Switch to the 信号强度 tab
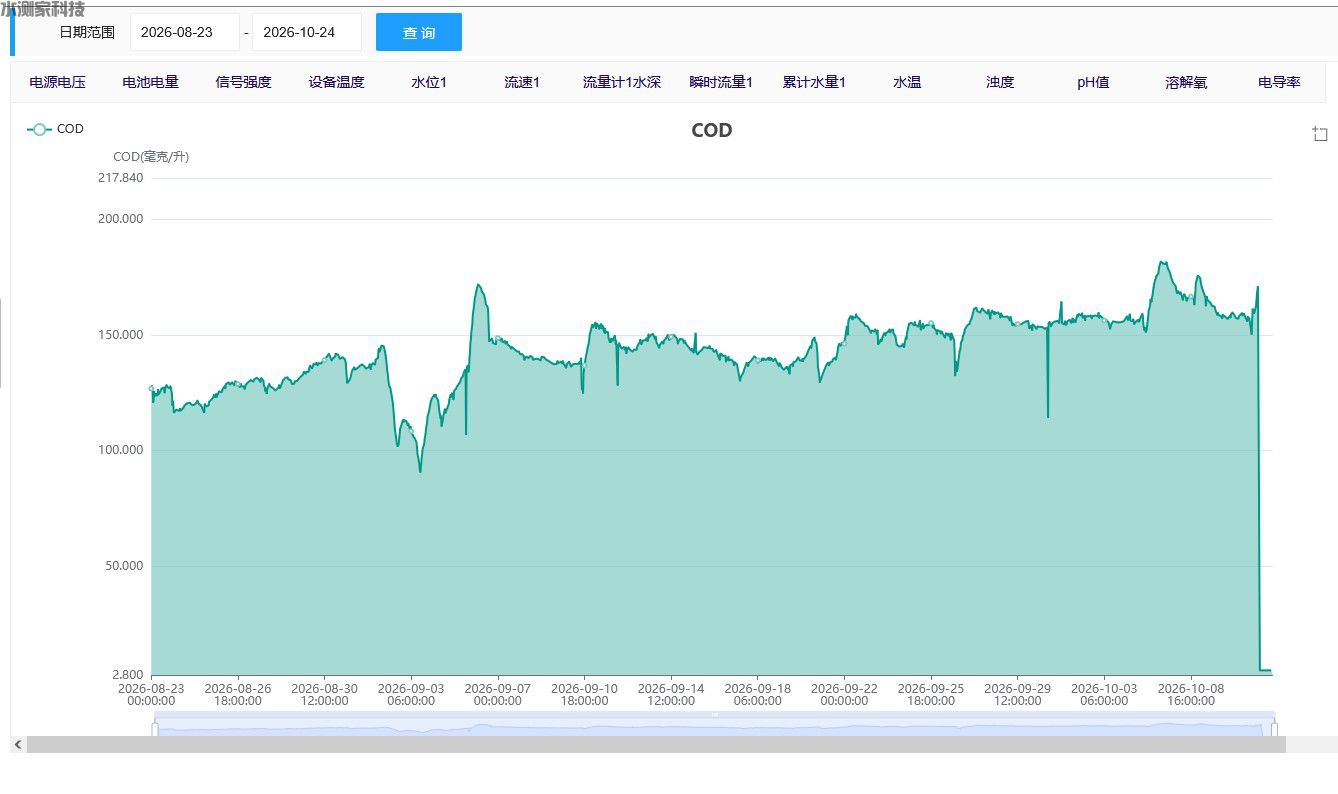Screen dimensions: 1338x794 coord(243,82)
